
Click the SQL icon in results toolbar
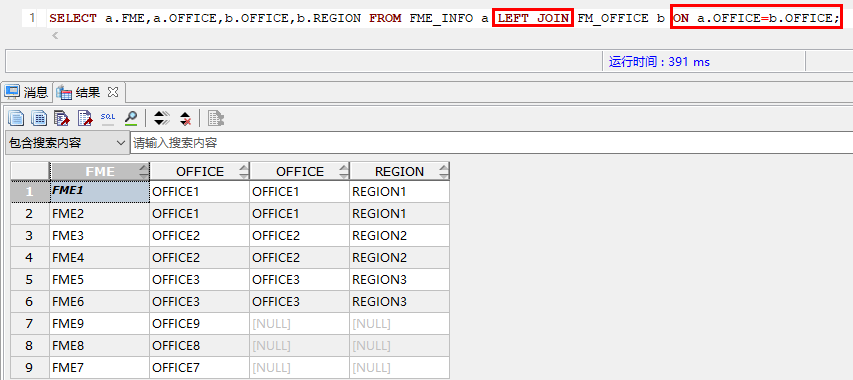click(x=108, y=118)
